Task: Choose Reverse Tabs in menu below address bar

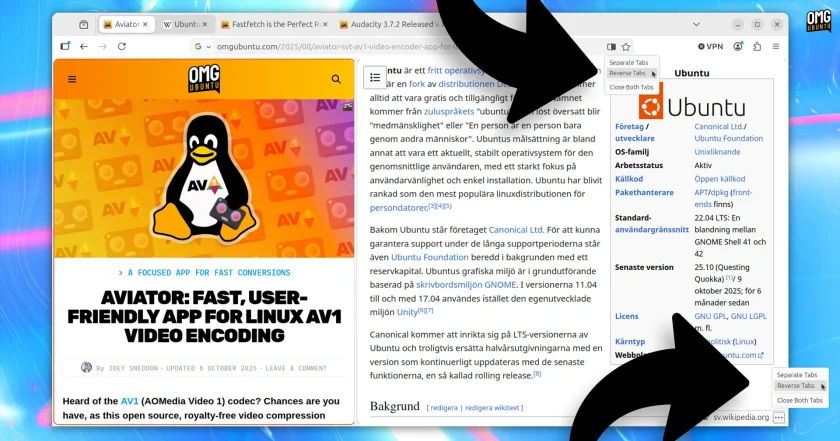Action: pos(627,73)
